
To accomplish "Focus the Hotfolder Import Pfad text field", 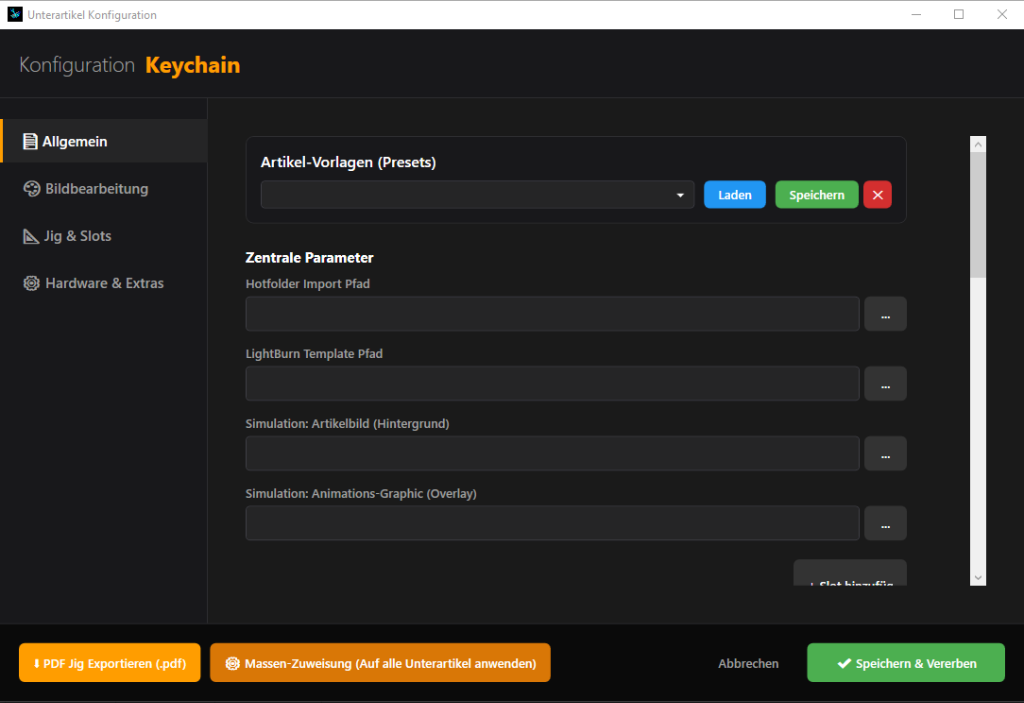I will coord(552,314).
